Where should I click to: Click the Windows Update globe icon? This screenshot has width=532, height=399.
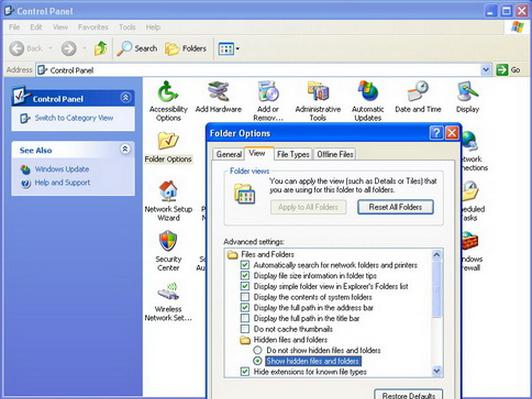[x=25, y=169]
